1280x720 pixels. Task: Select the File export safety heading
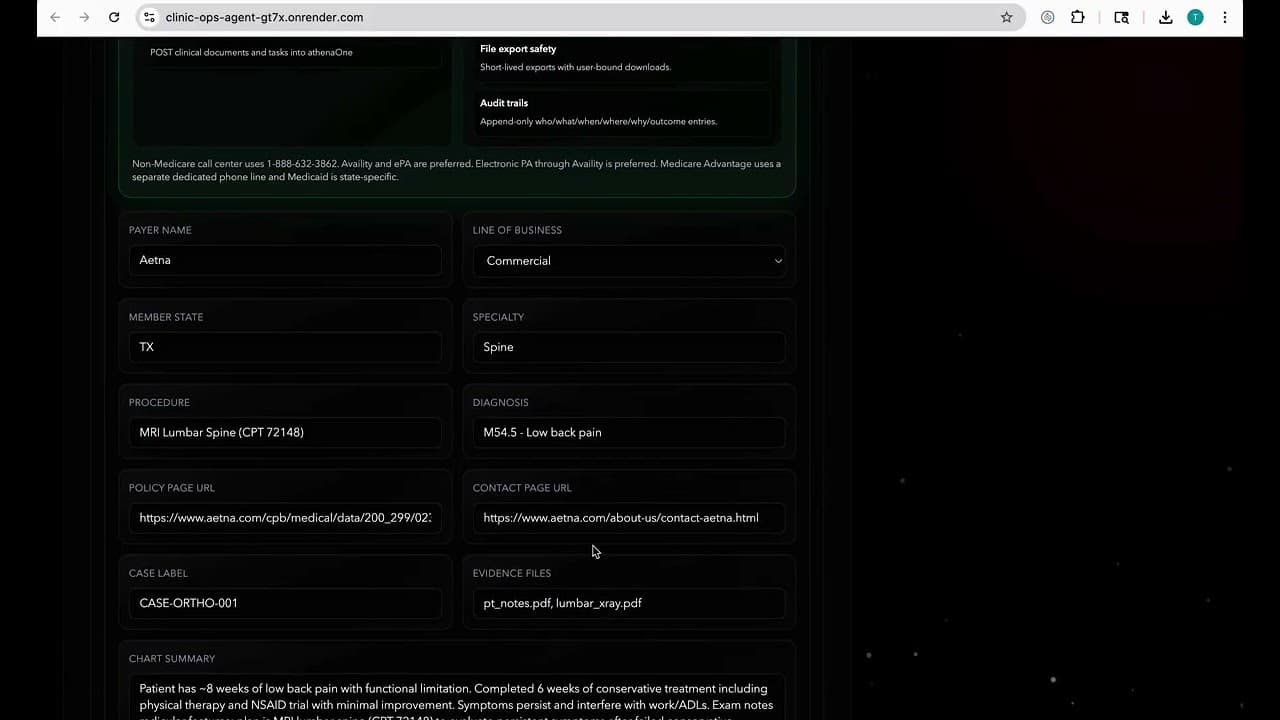coord(518,49)
